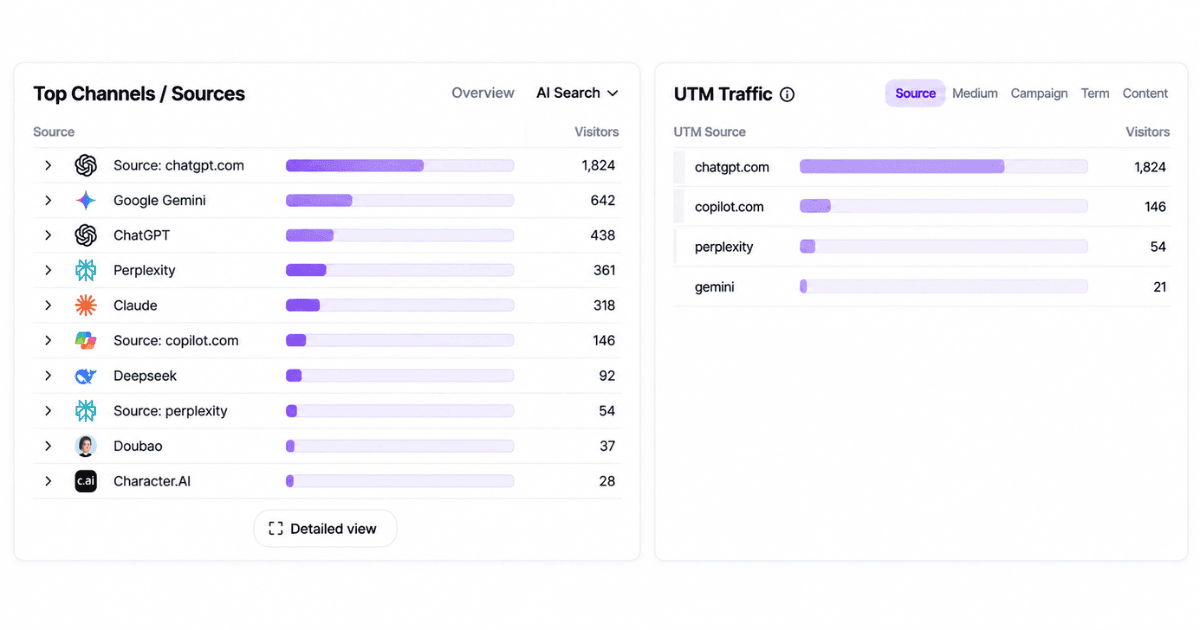This screenshot has height=630, width=1200.
Task: Click the Deepseek source label
Action: pos(145,376)
